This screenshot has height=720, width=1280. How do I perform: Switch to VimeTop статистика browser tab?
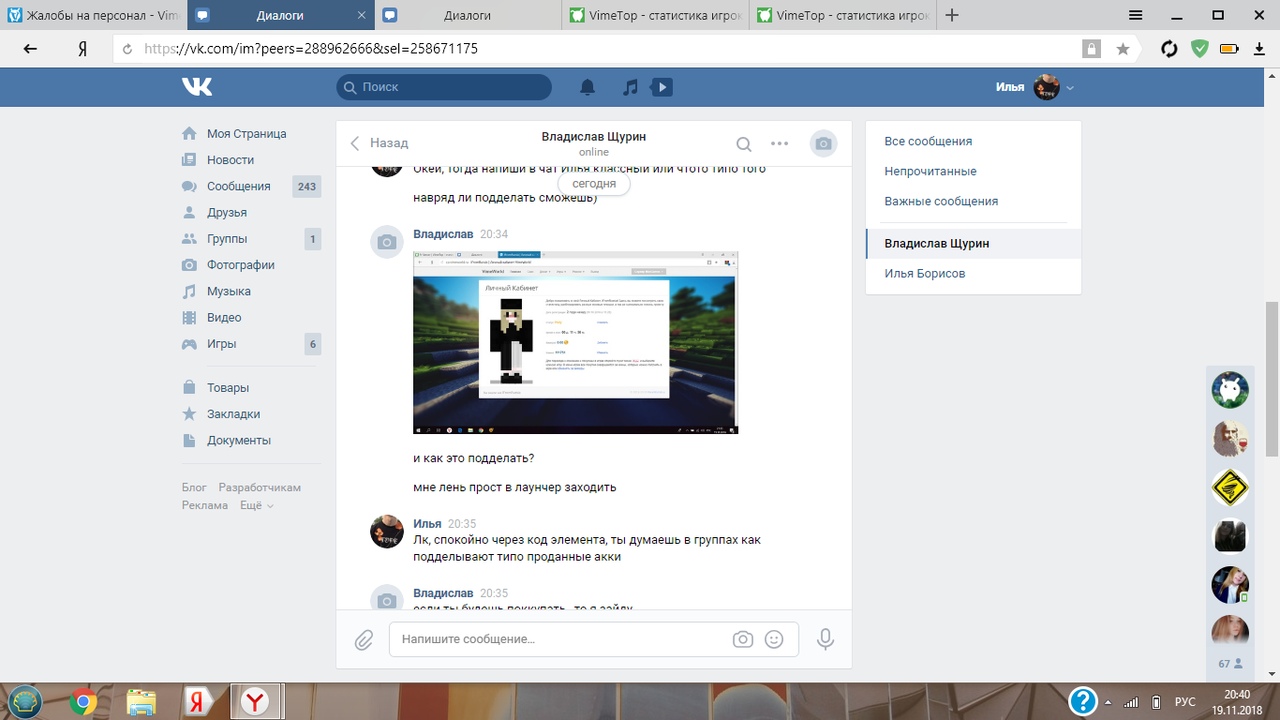click(655, 15)
